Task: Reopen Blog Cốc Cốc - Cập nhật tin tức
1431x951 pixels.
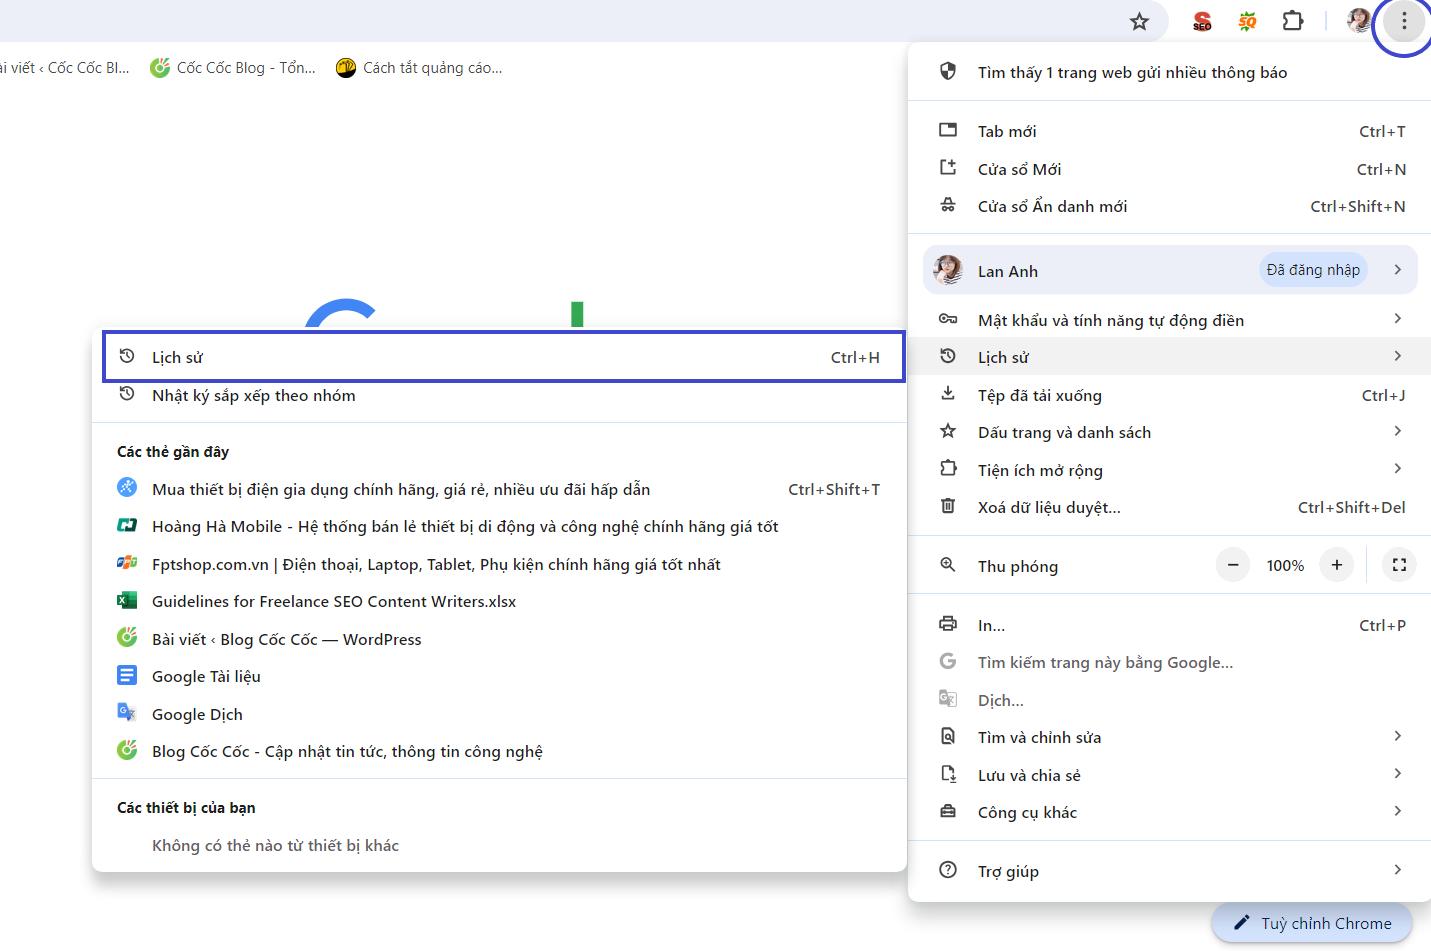Action: pyautogui.click(x=499, y=751)
